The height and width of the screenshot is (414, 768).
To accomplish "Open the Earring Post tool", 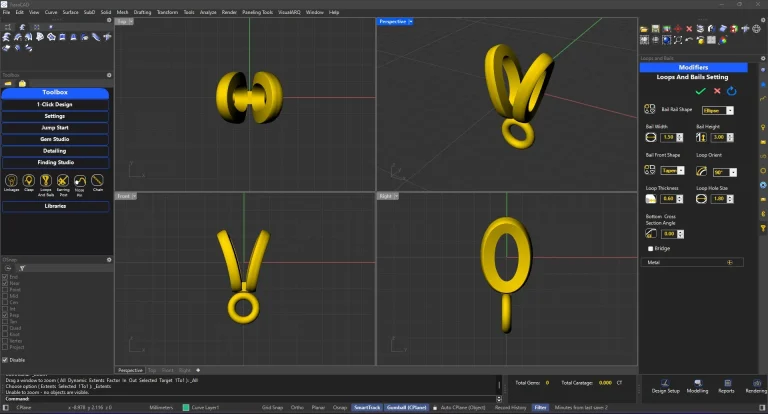I will [63, 181].
